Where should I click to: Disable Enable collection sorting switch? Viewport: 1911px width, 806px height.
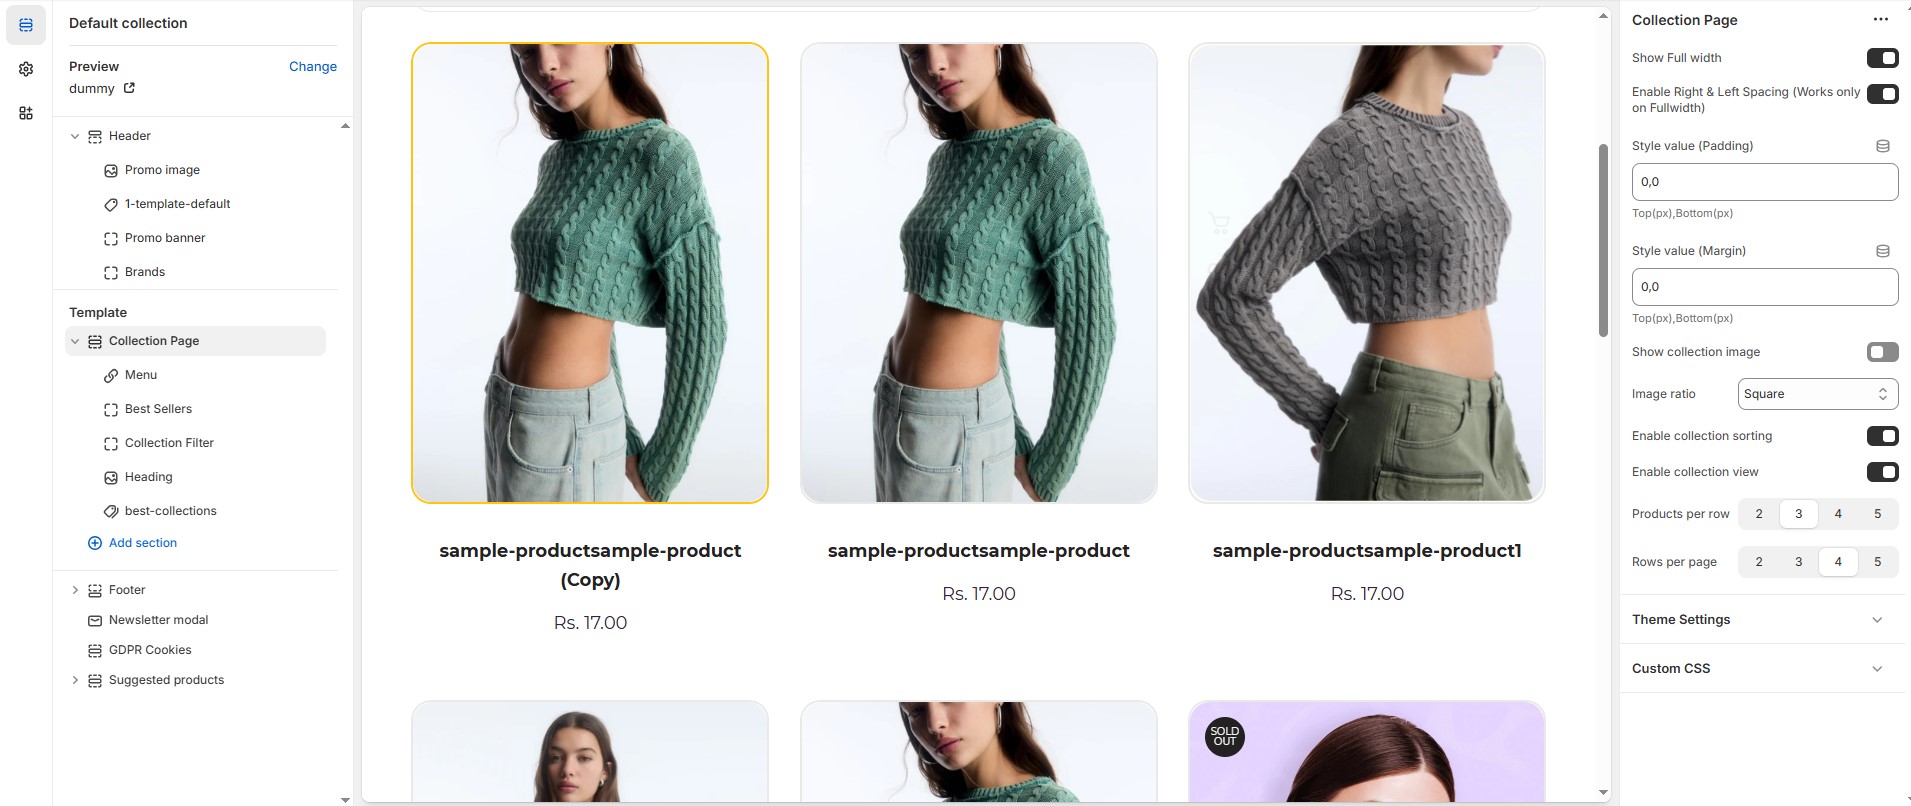coord(1882,436)
